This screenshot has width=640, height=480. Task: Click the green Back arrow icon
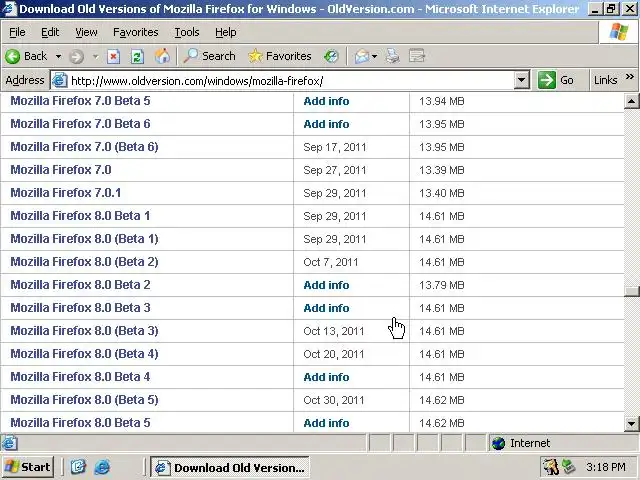(x=13, y=56)
